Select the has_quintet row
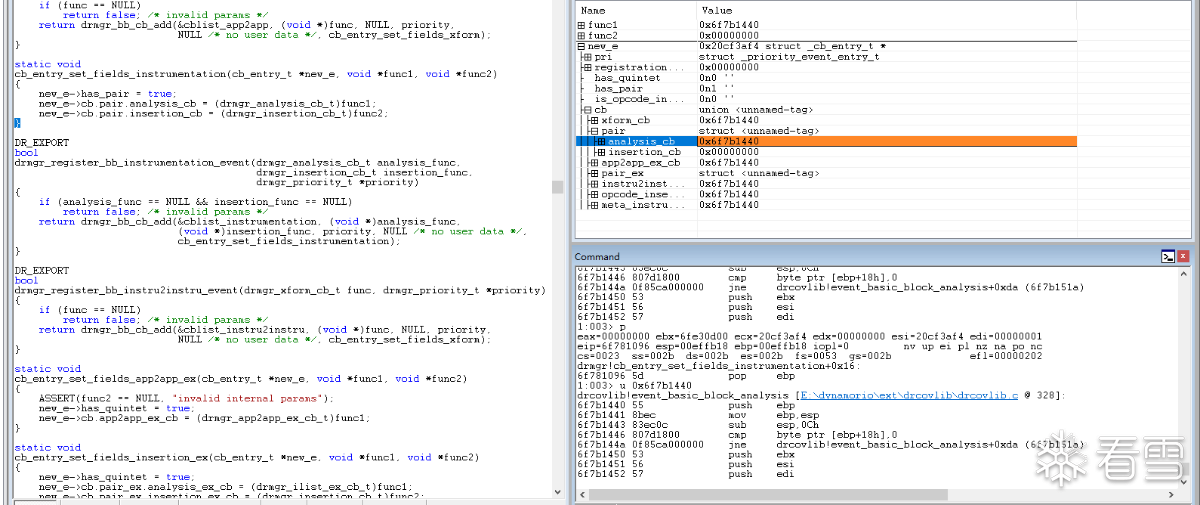The height and width of the screenshot is (505, 1200). 826,77
